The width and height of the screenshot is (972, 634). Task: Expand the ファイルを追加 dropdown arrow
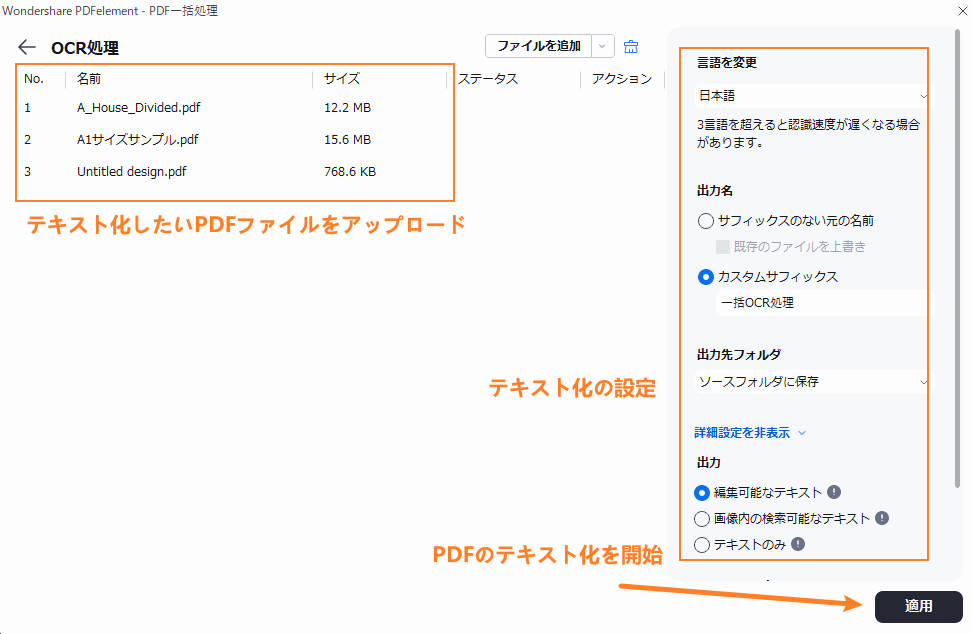pyautogui.click(x=602, y=46)
